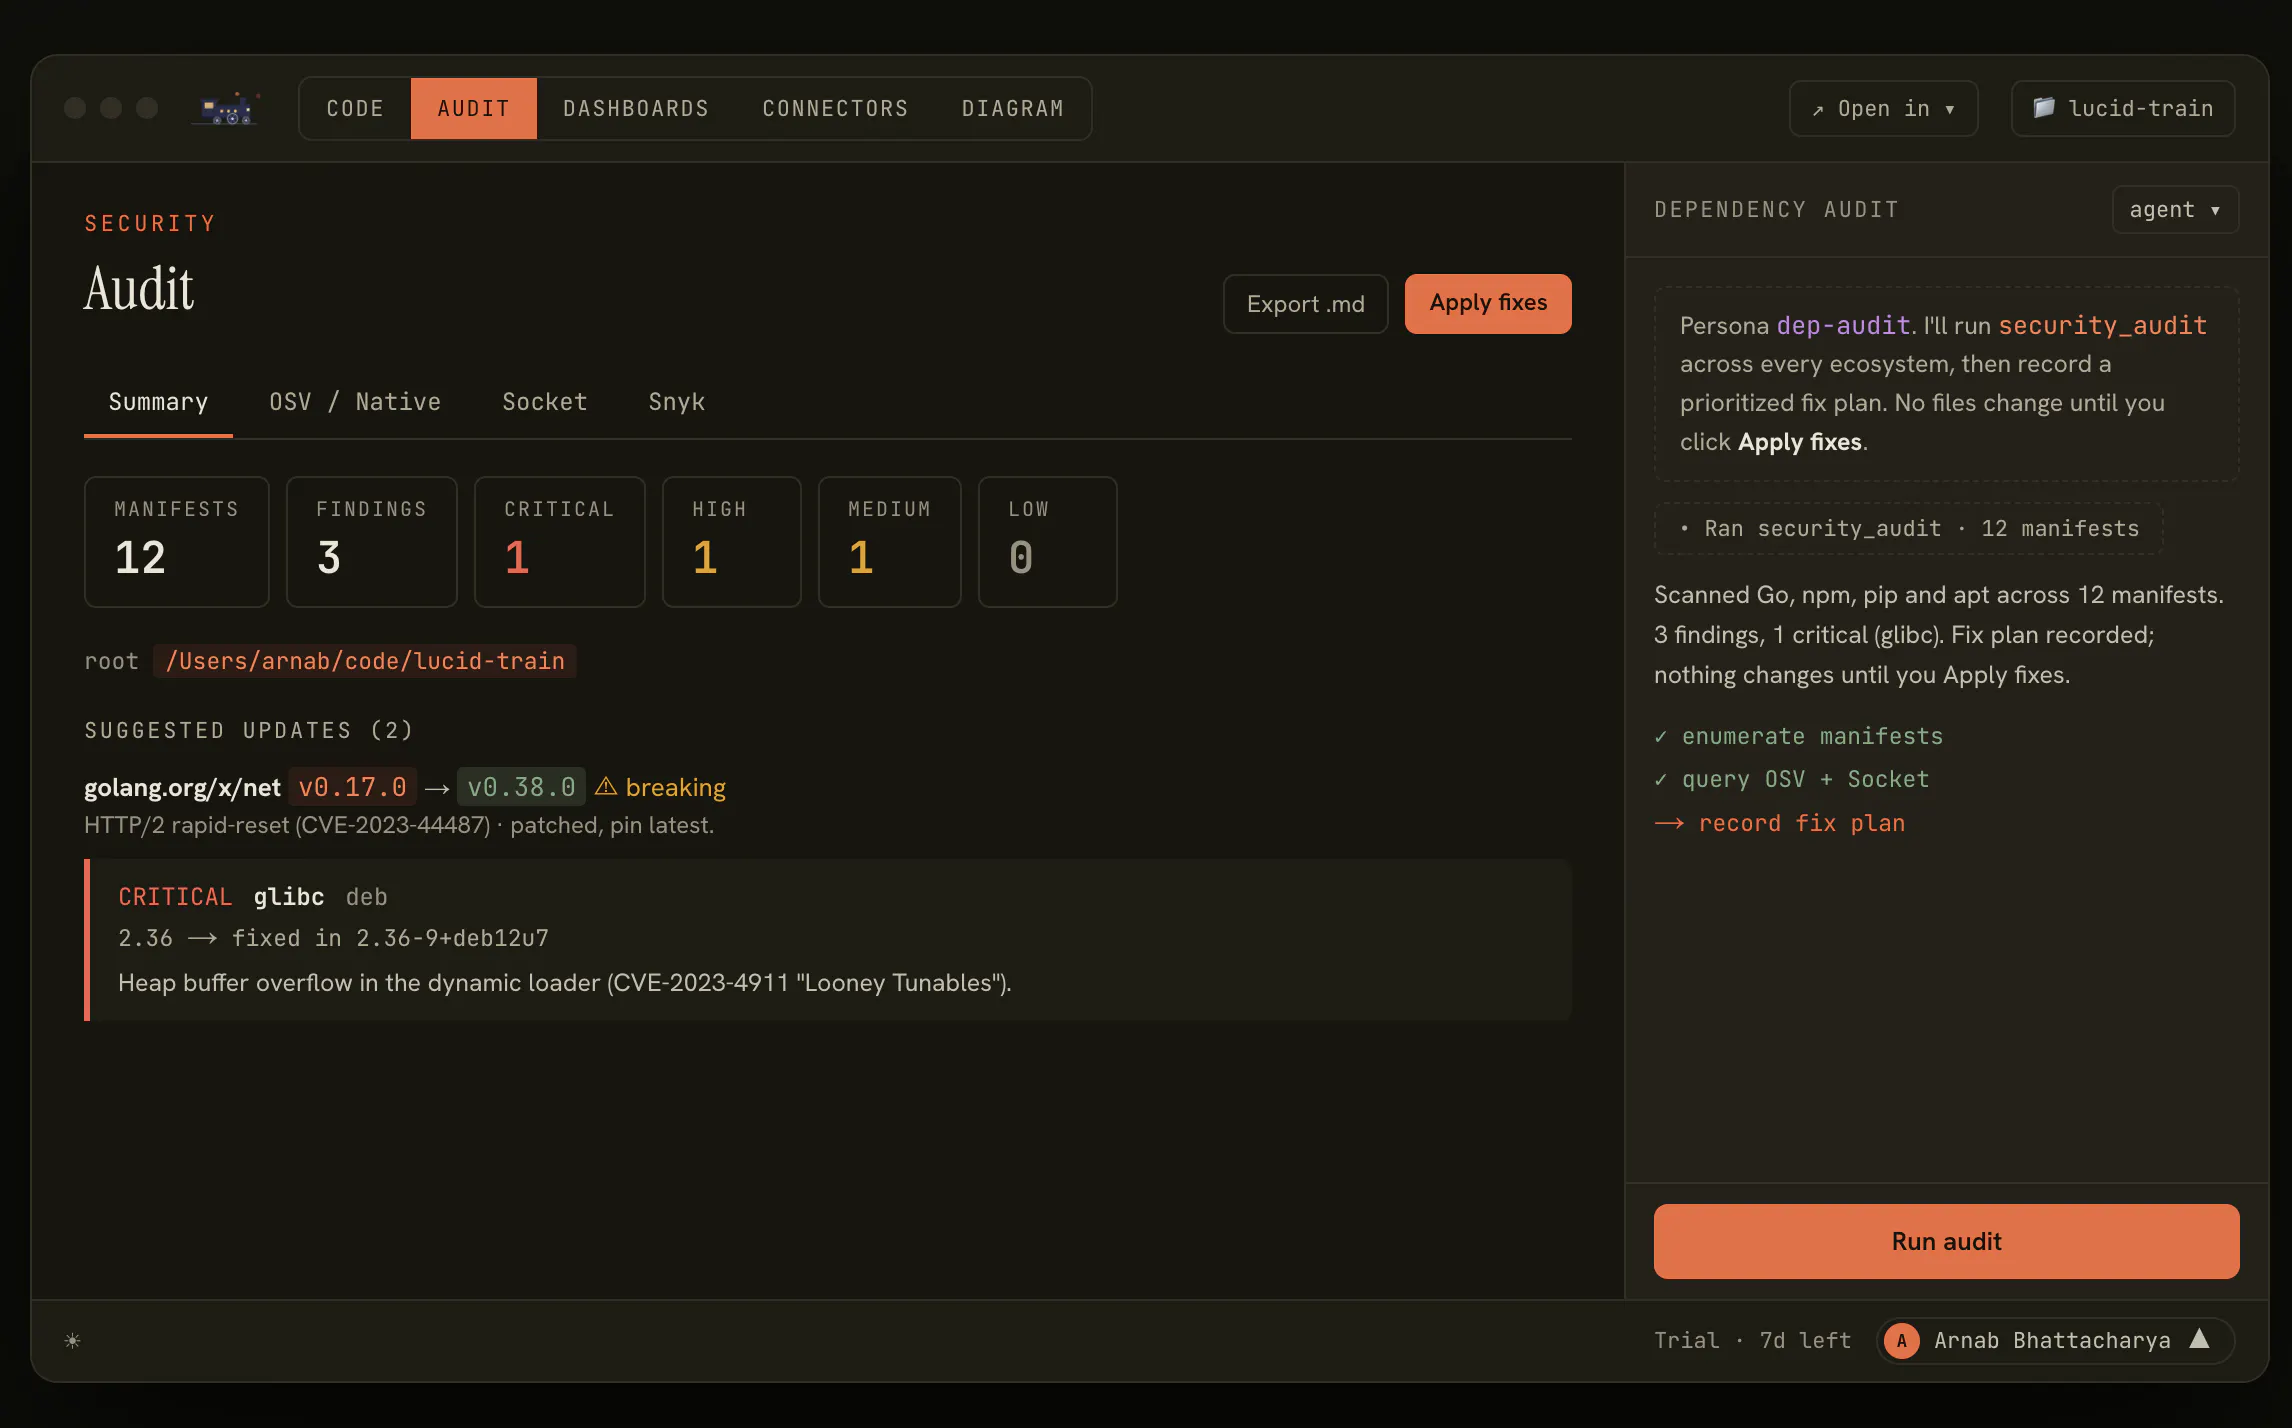Click the A avatar of Arnab Bhattacharya
Image resolution: width=2292 pixels, height=1428 pixels.
tap(1902, 1341)
